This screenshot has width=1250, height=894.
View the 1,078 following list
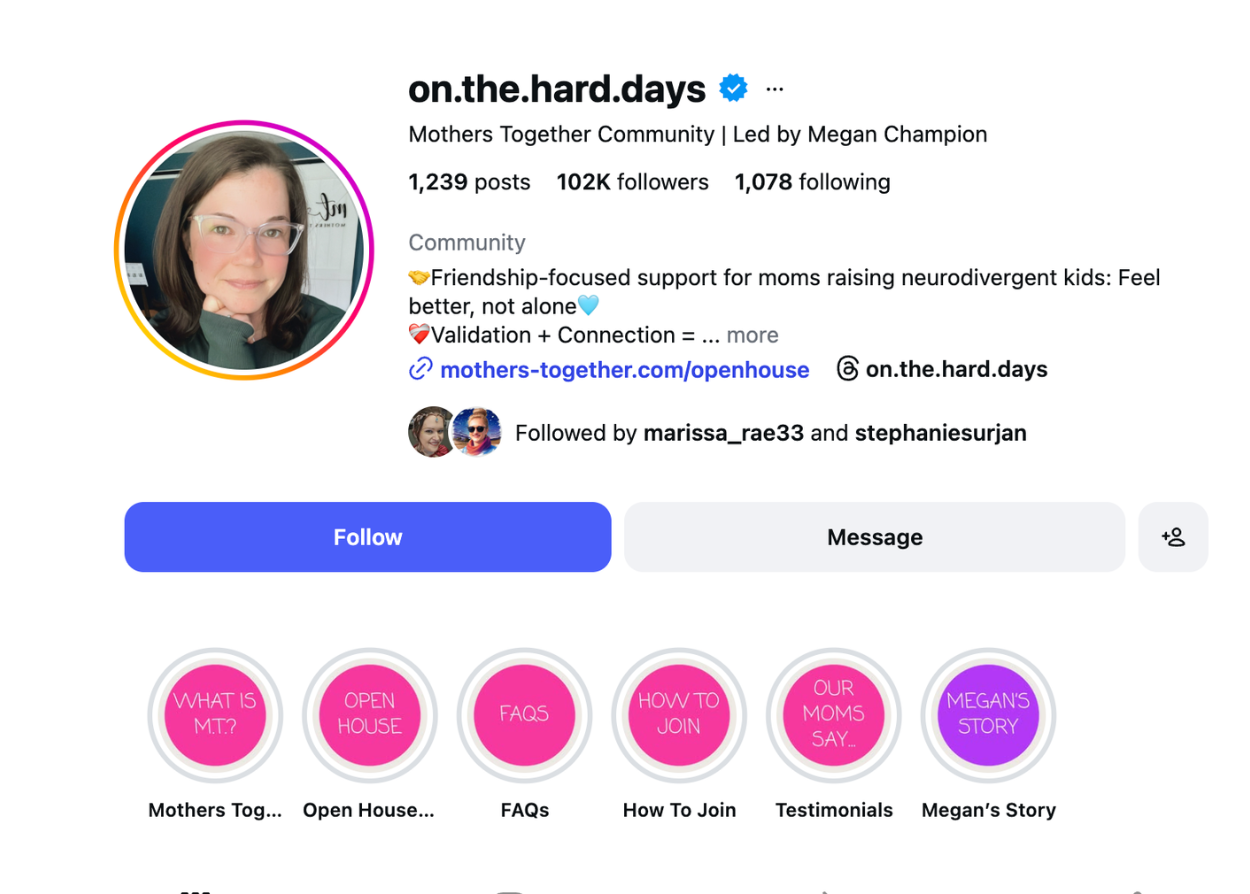point(813,182)
